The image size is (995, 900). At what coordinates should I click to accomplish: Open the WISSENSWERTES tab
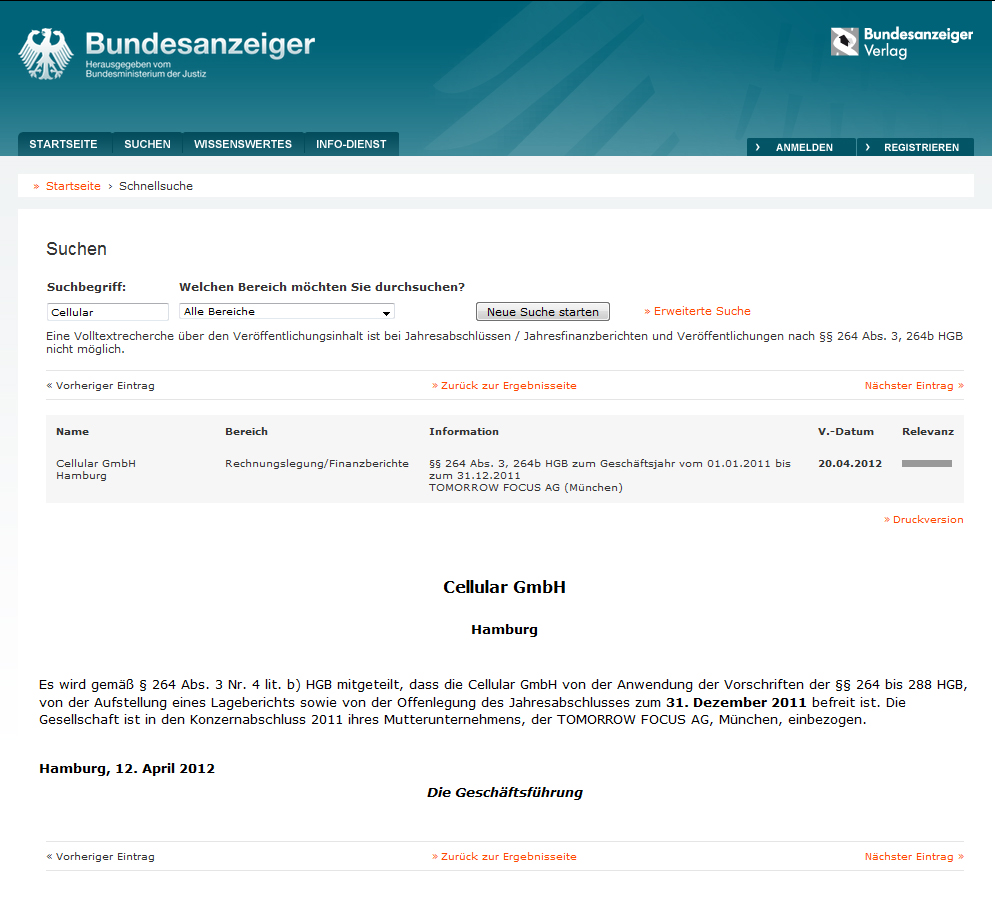click(x=243, y=144)
